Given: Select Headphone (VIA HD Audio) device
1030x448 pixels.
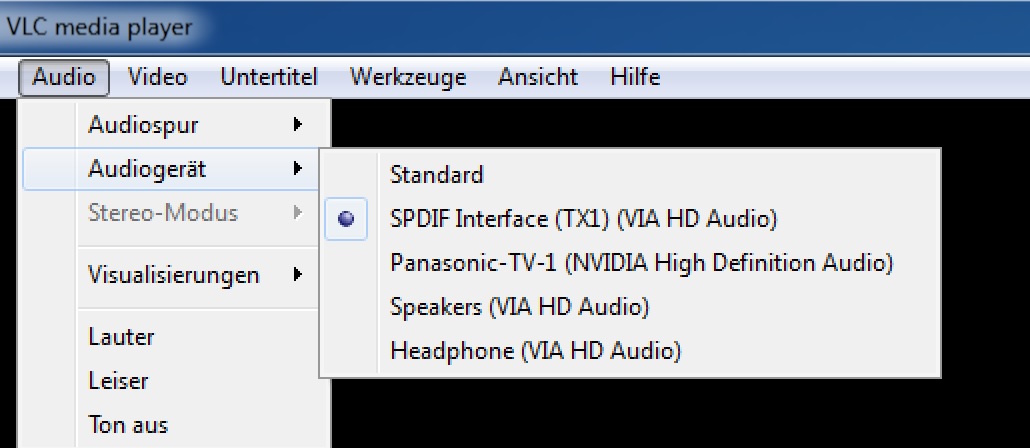Looking at the screenshot, I should (535, 351).
